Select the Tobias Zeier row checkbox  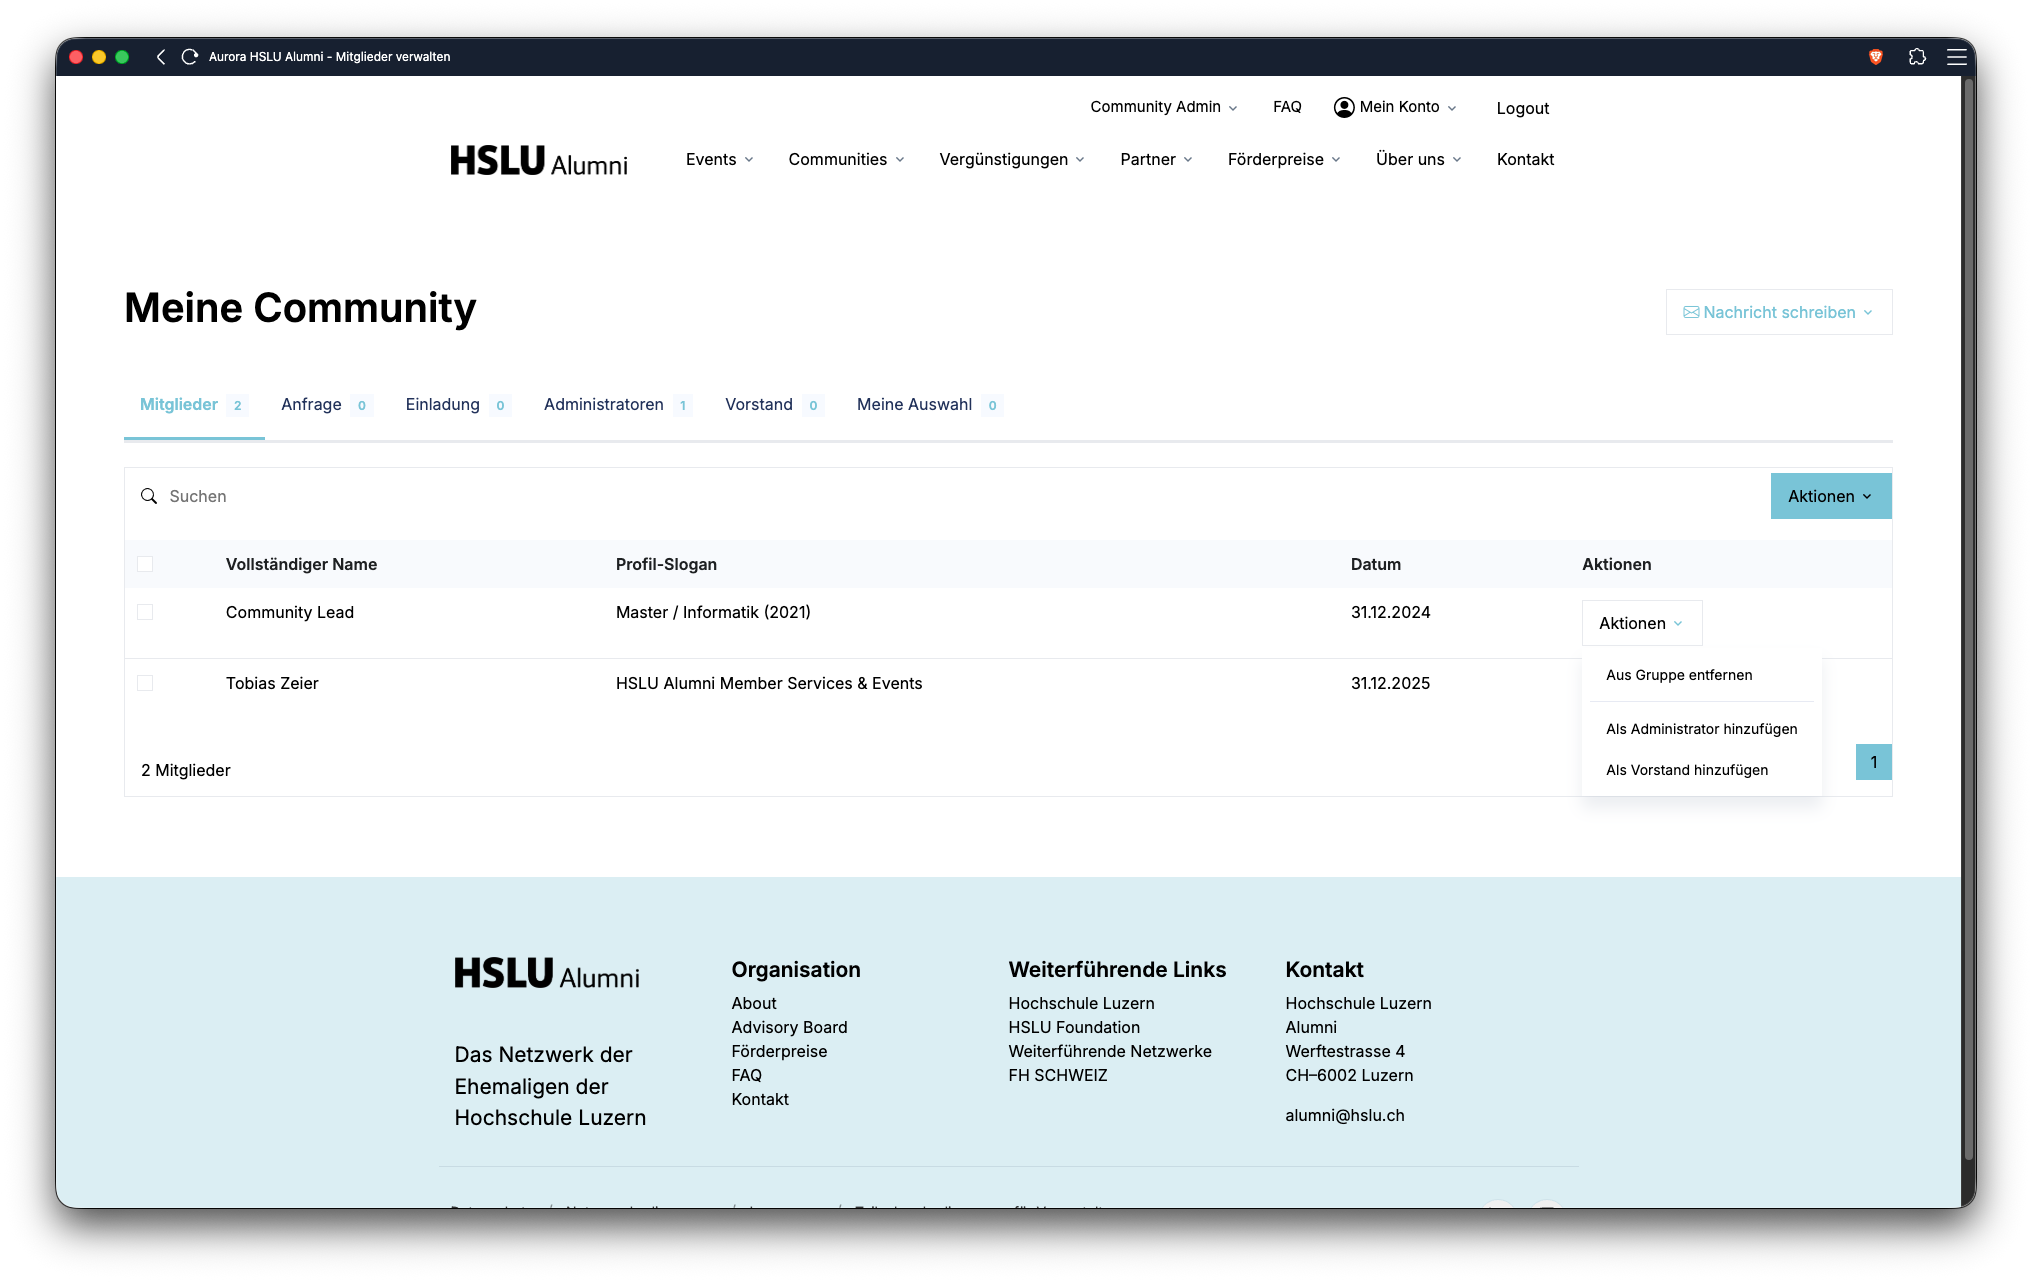click(x=145, y=683)
